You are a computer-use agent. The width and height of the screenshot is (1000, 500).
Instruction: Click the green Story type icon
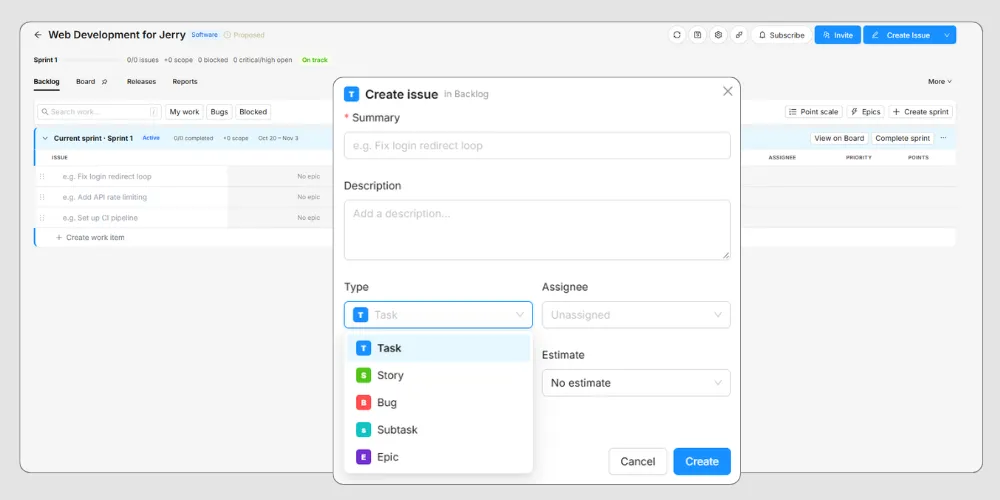tap(364, 375)
